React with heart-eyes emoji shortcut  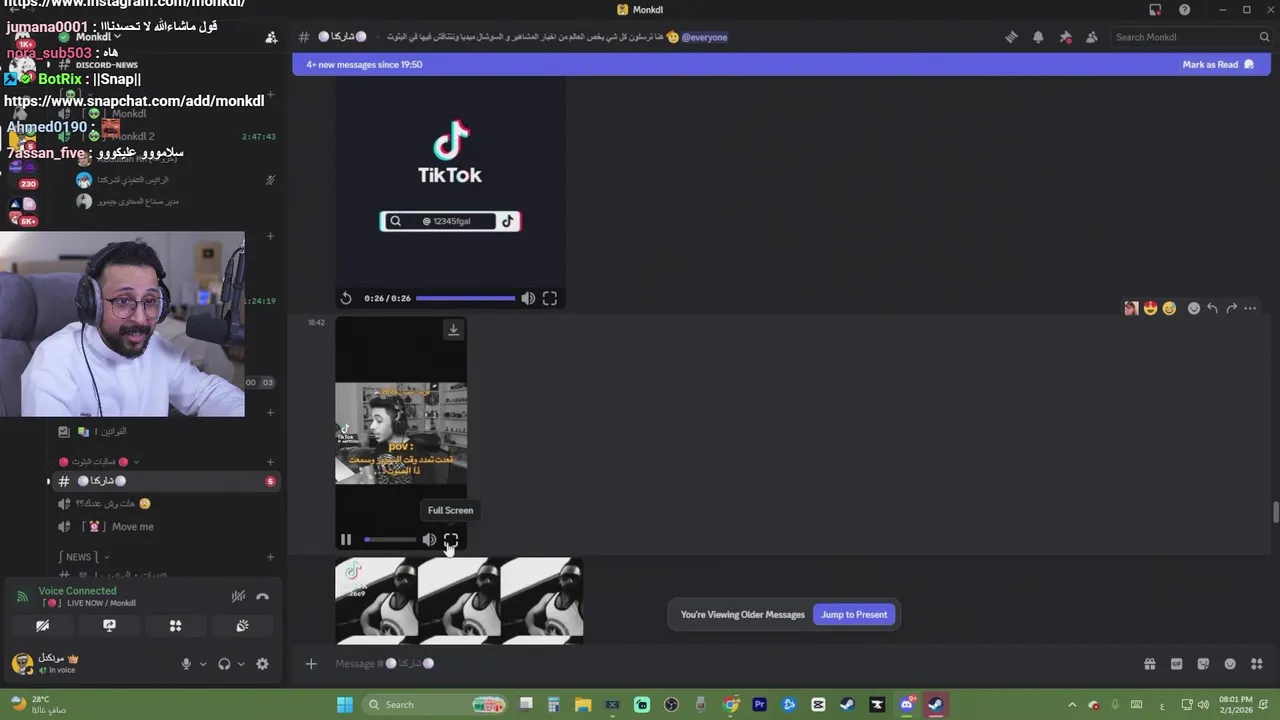[x=1150, y=308]
